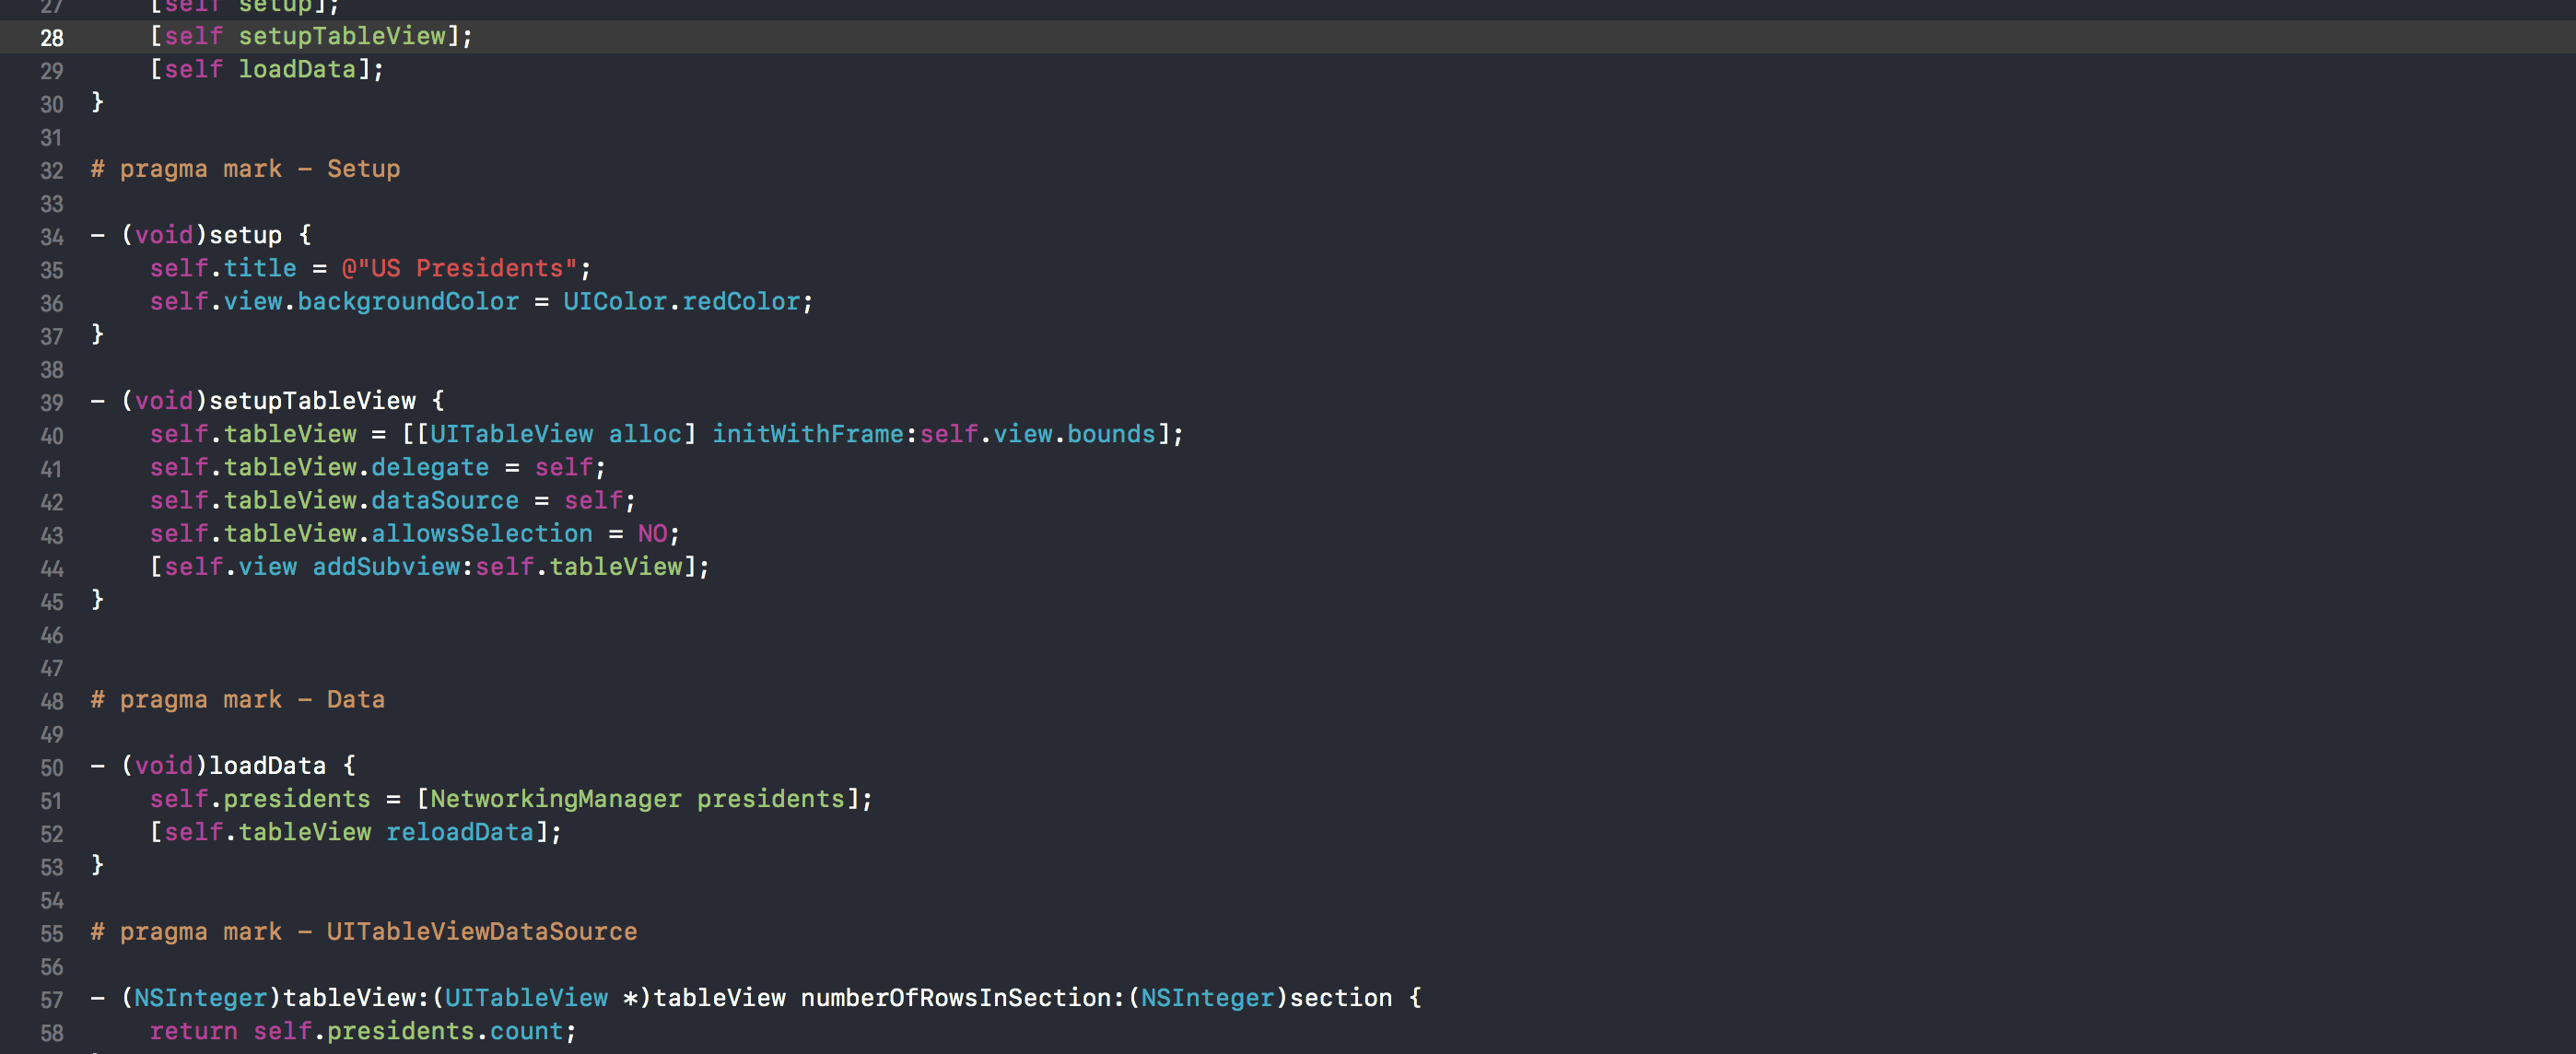The height and width of the screenshot is (1054, 2576).
Task: Click line number 28 in the gutter
Action: click(x=52, y=38)
